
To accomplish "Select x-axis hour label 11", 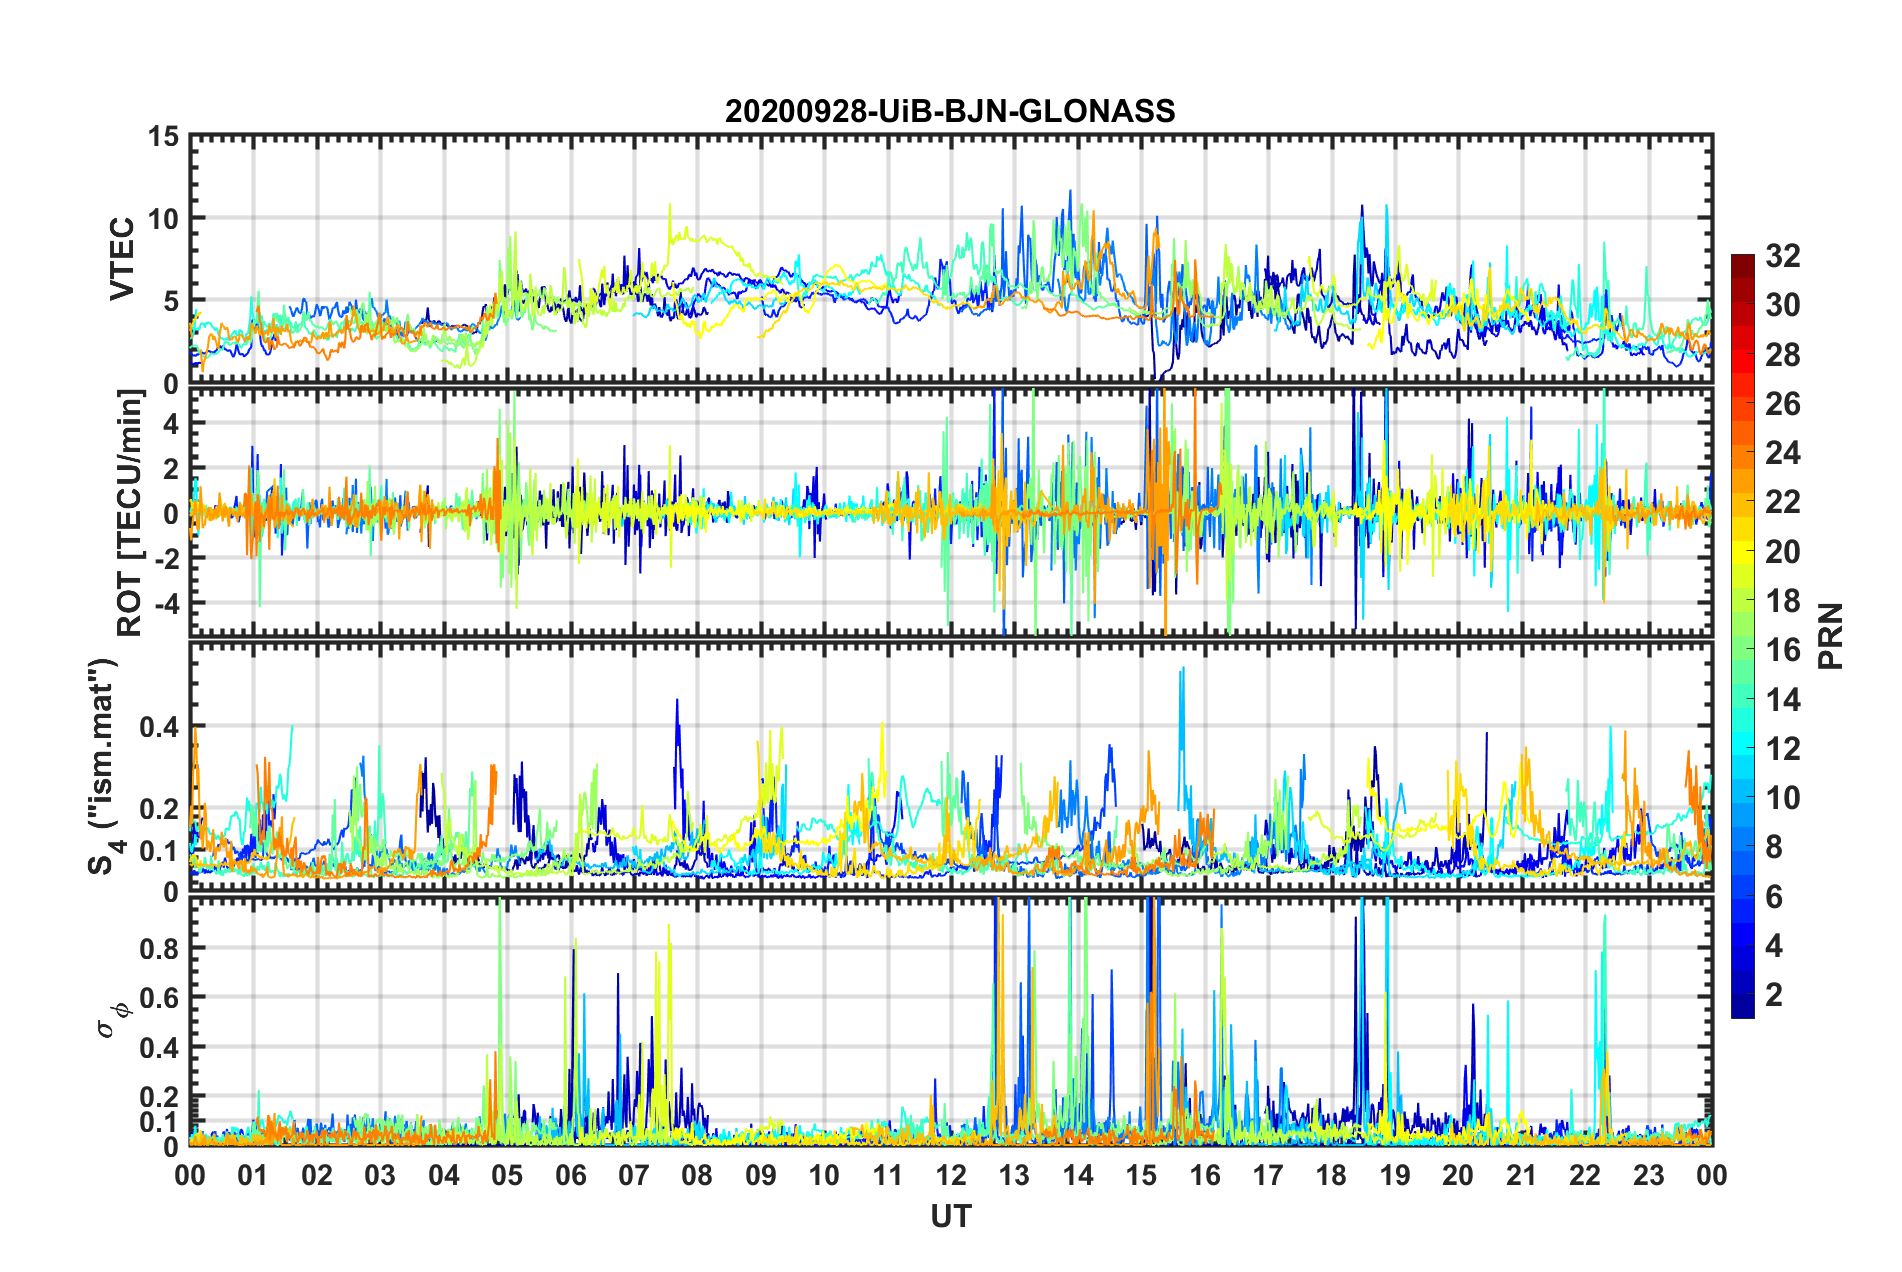I will [x=888, y=1175].
